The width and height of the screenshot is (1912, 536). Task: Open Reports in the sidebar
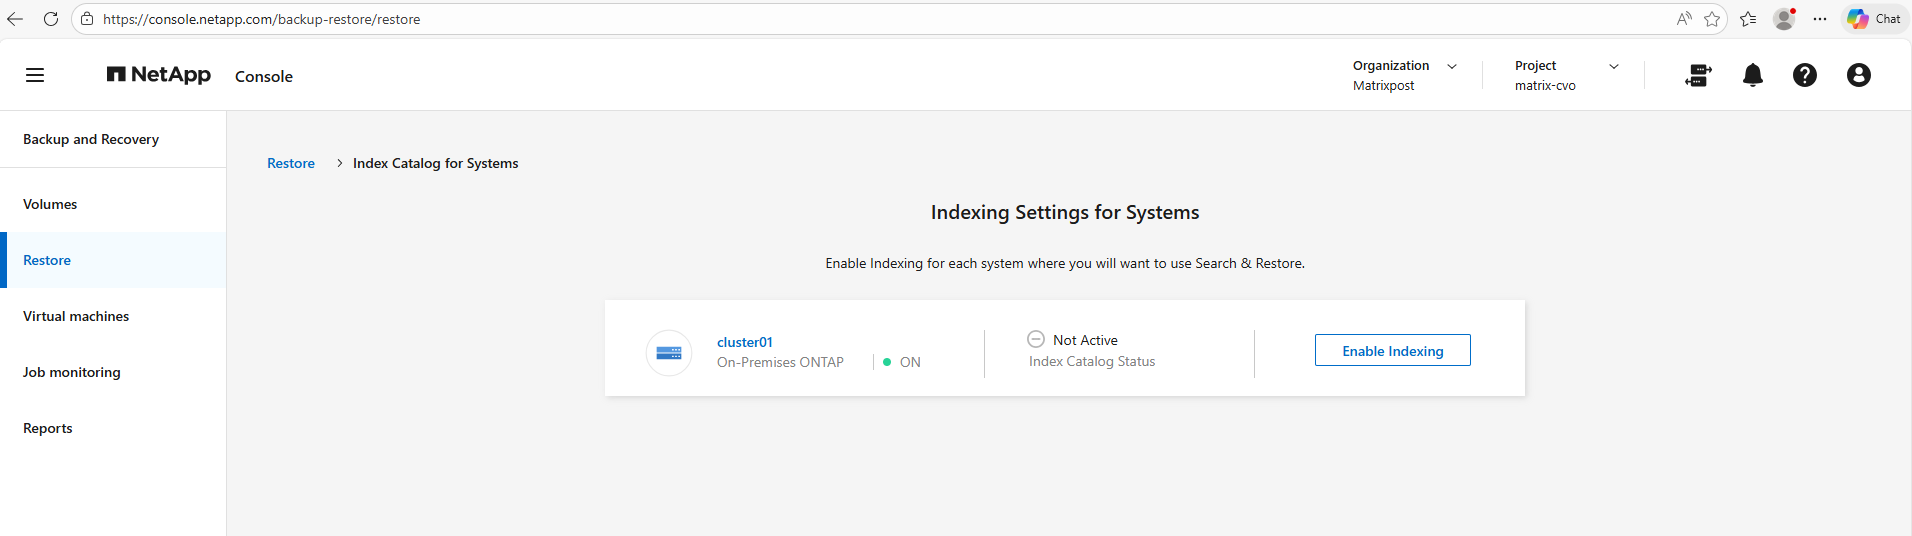48,428
